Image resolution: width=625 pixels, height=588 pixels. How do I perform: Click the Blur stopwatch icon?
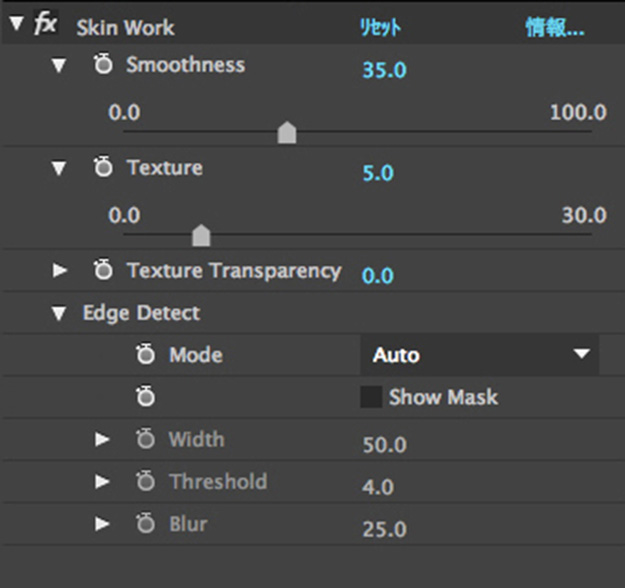click(x=146, y=525)
